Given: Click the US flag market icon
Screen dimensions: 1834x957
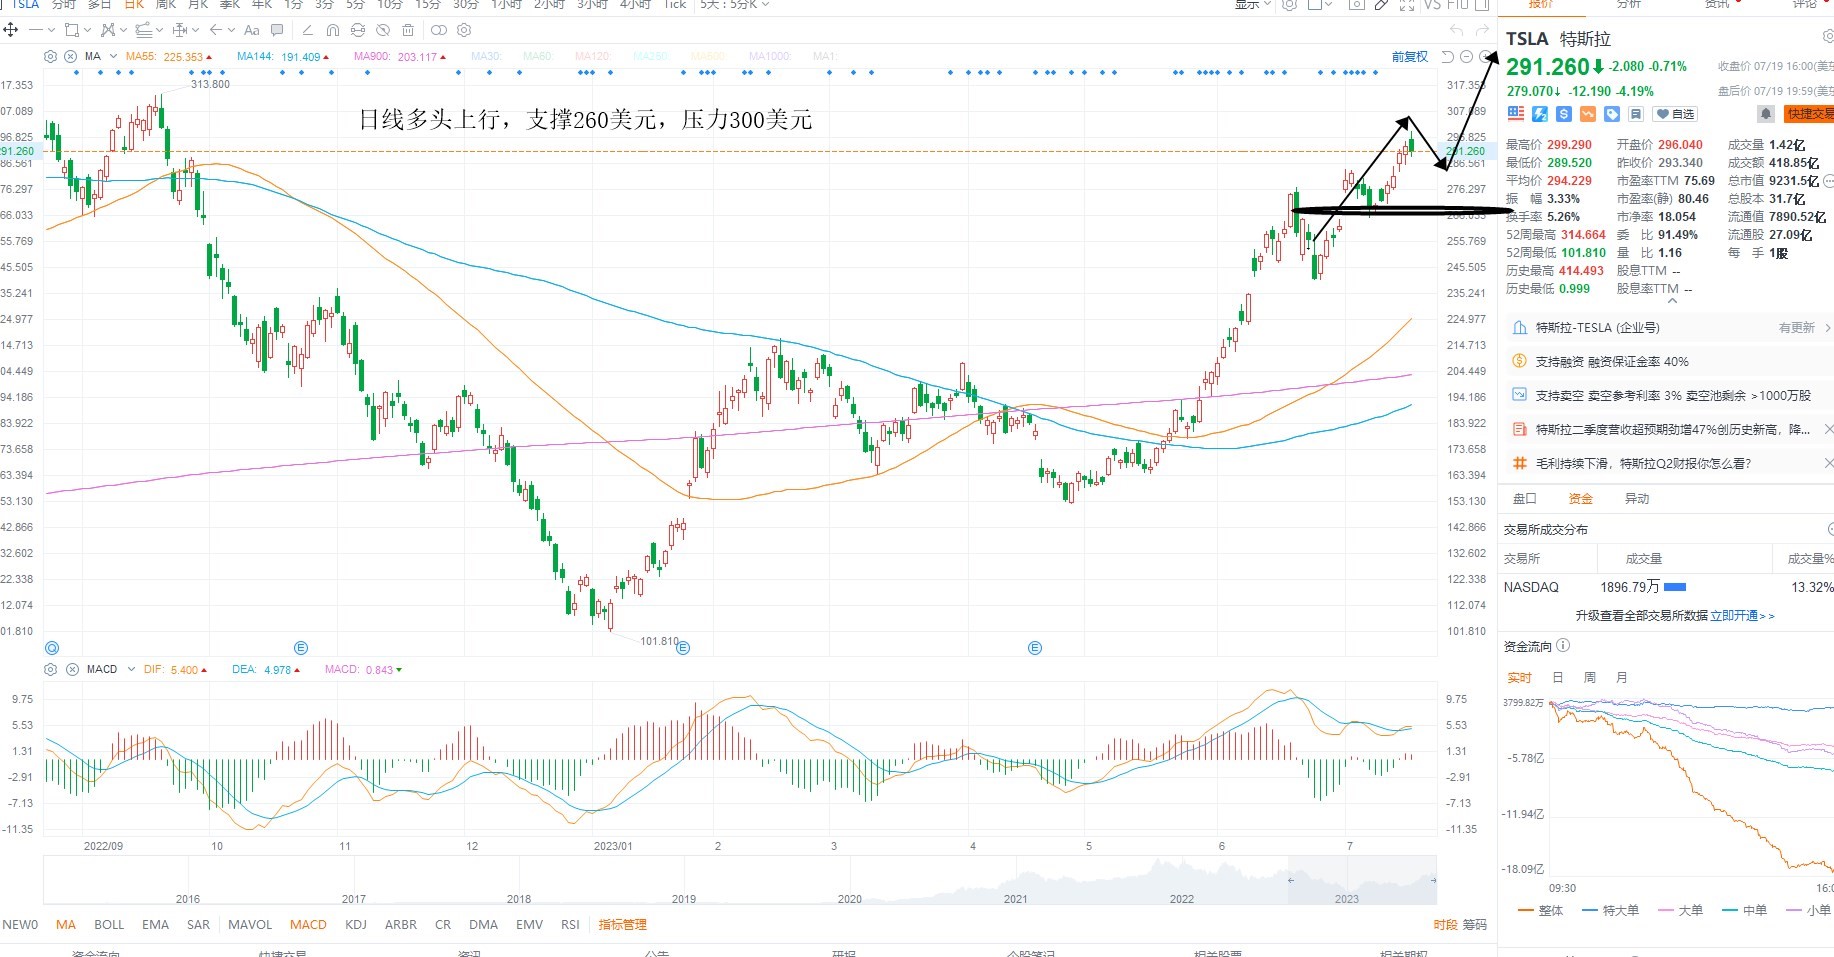Looking at the screenshot, I should tap(1516, 114).
